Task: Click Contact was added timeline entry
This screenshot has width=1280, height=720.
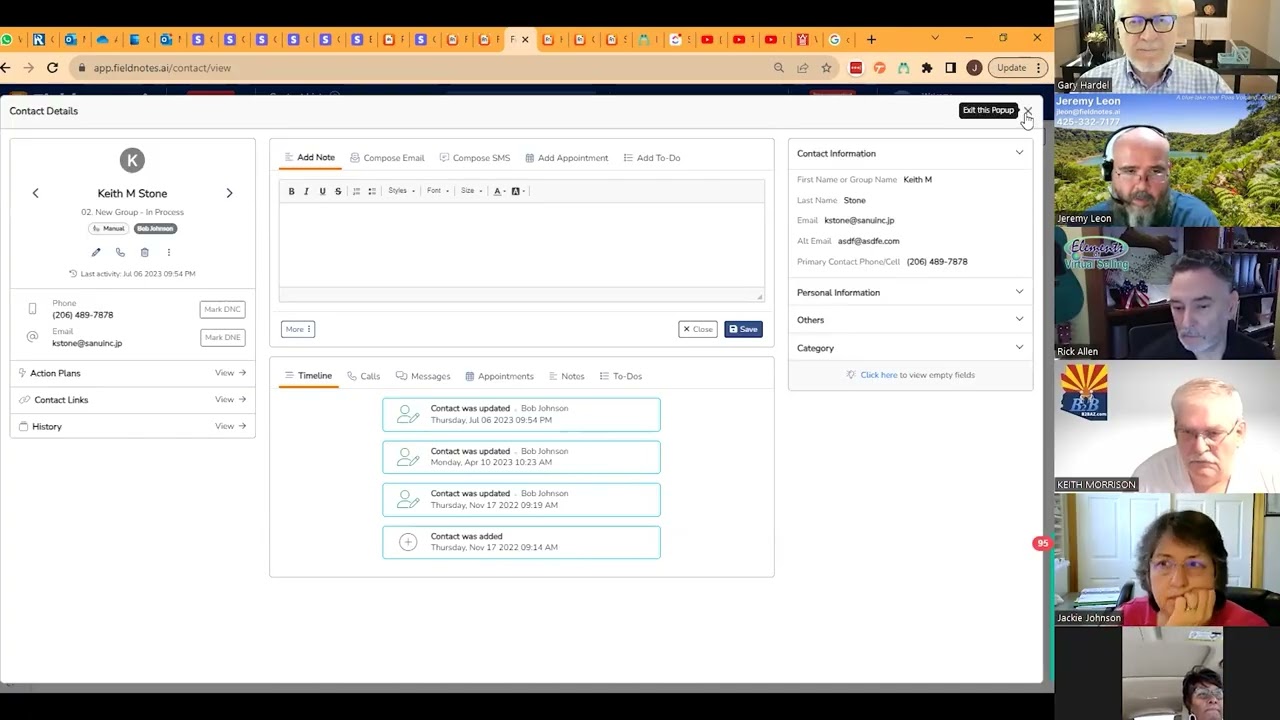Action: pyautogui.click(x=521, y=542)
